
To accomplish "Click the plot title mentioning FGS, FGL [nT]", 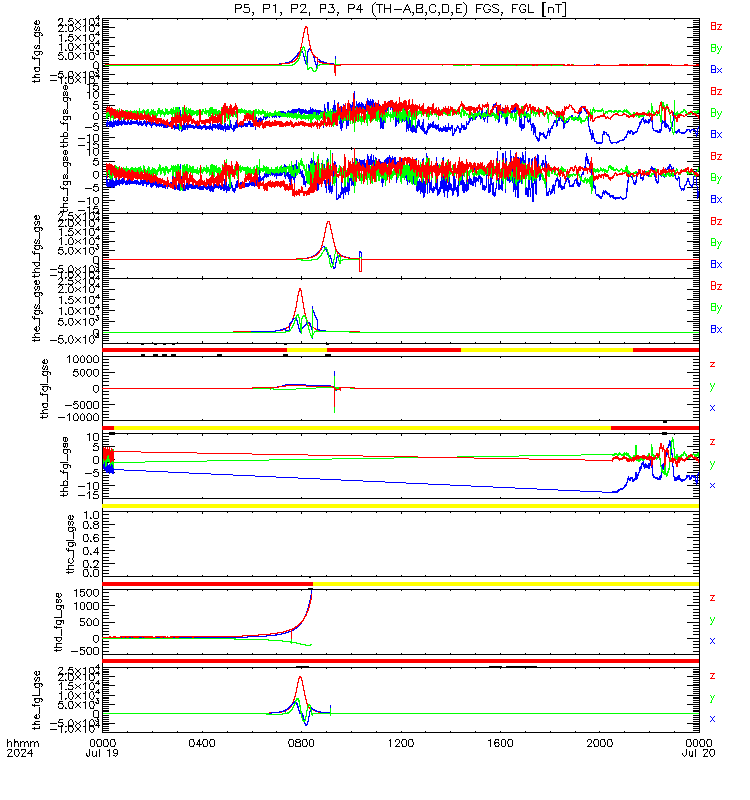I will [x=400, y=9].
